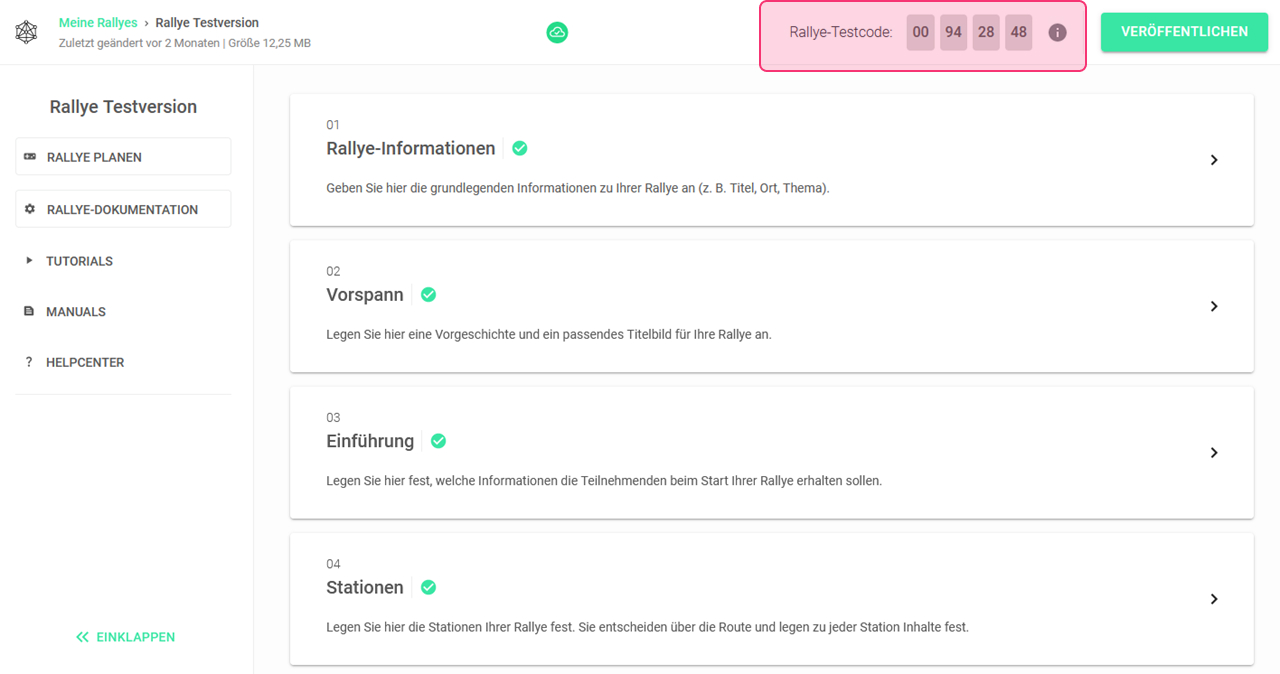Click the app logo icon in header
This screenshot has width=1280, height=674.
27,32
